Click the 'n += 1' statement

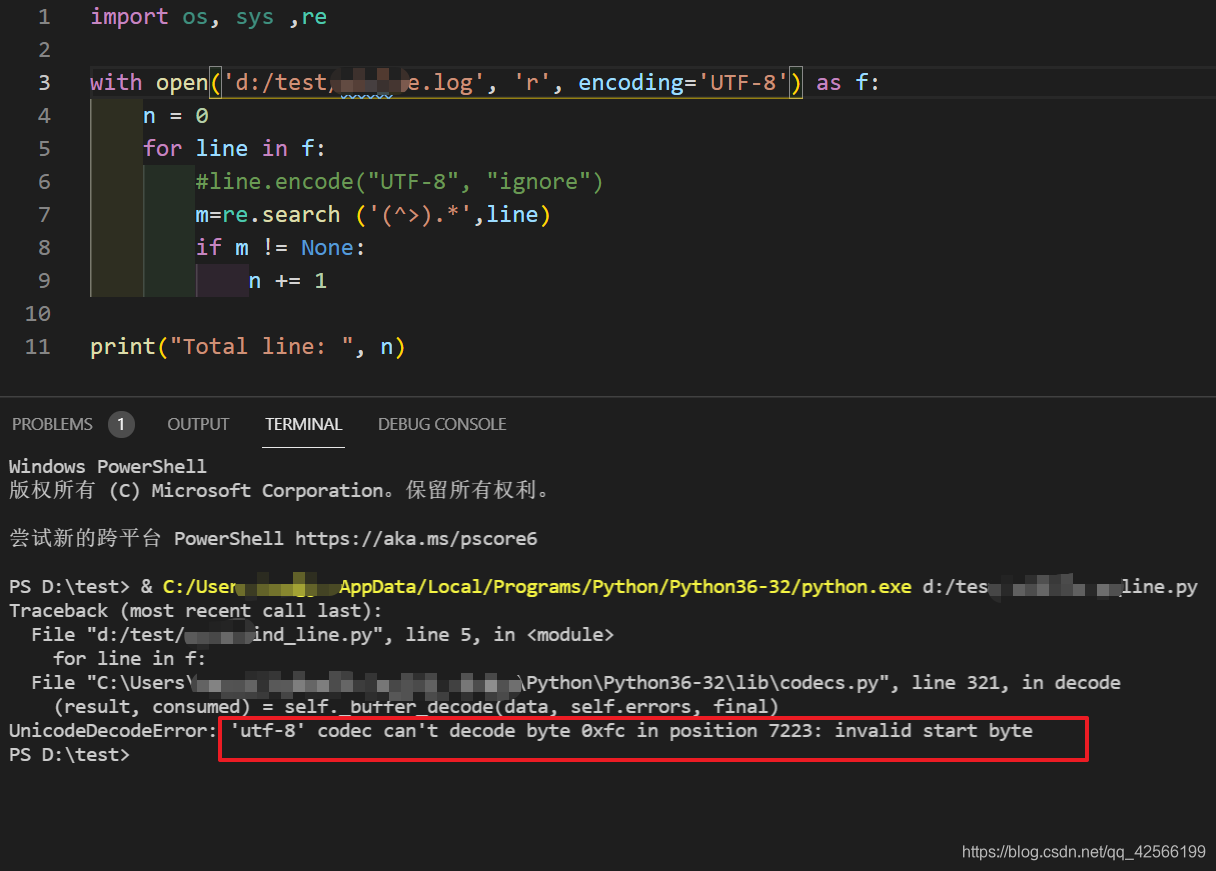coord(288,280)
